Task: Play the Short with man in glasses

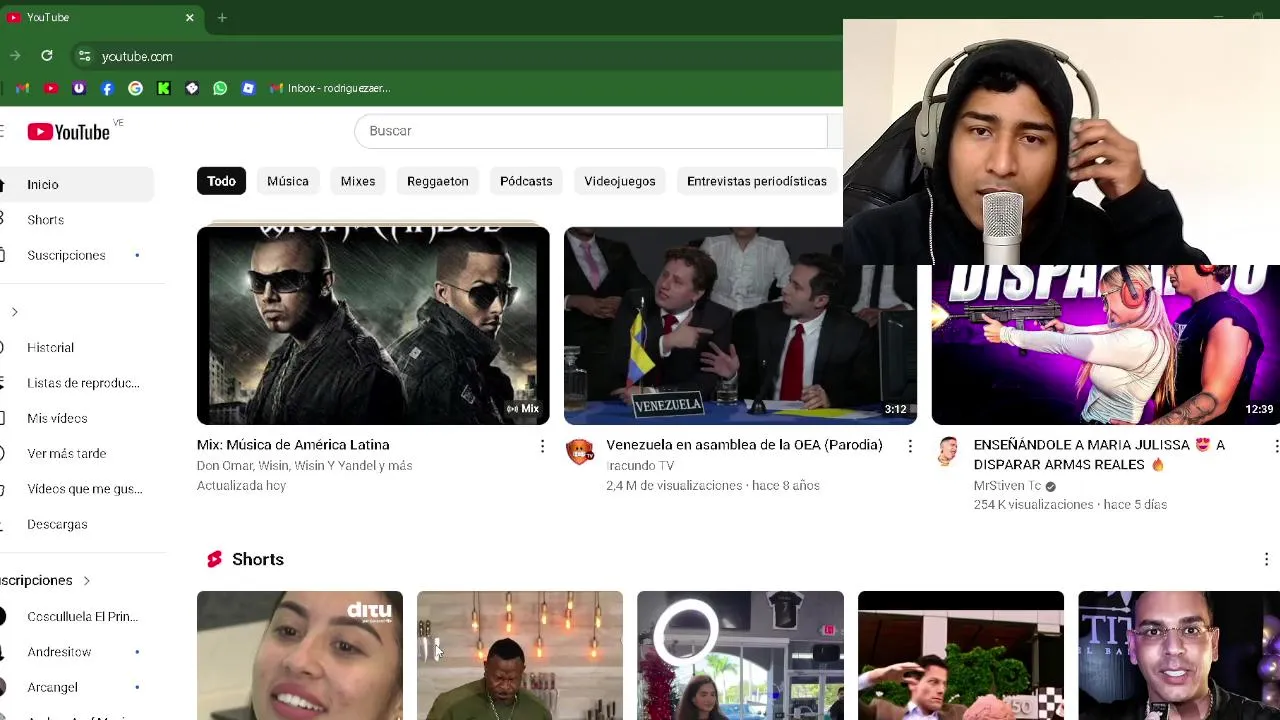Action: tap(1179, 656)
